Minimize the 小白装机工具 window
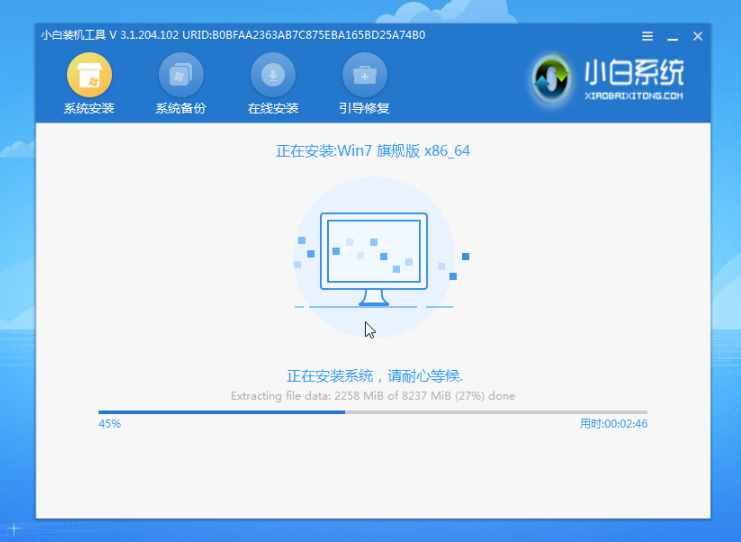The image size is (741, 542). point(673,36)
